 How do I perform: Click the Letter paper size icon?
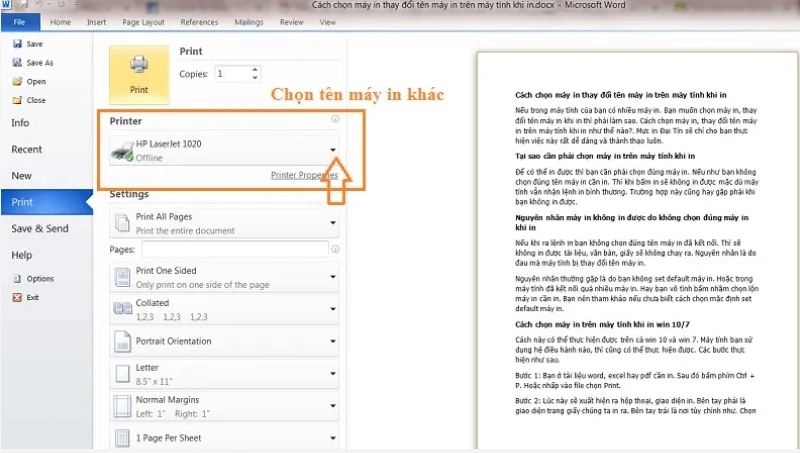122,374
